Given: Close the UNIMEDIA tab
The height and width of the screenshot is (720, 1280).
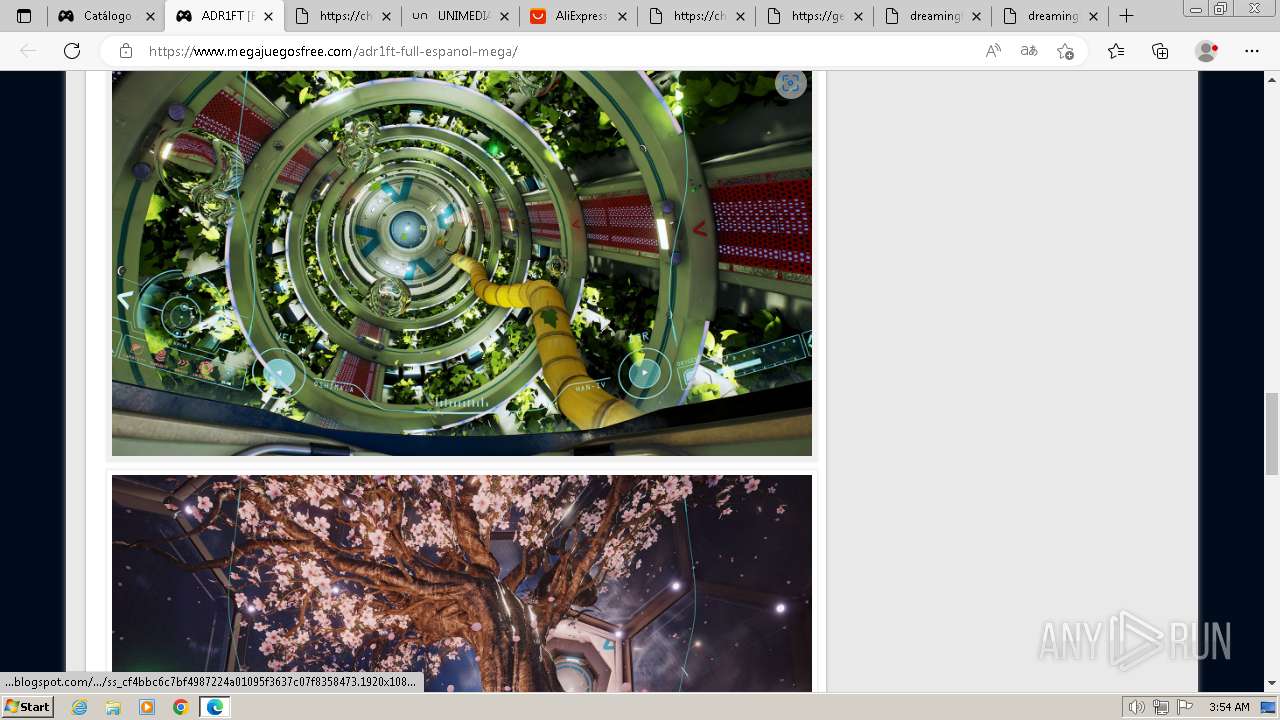Looking at the screenshot, I should [504, 16].
